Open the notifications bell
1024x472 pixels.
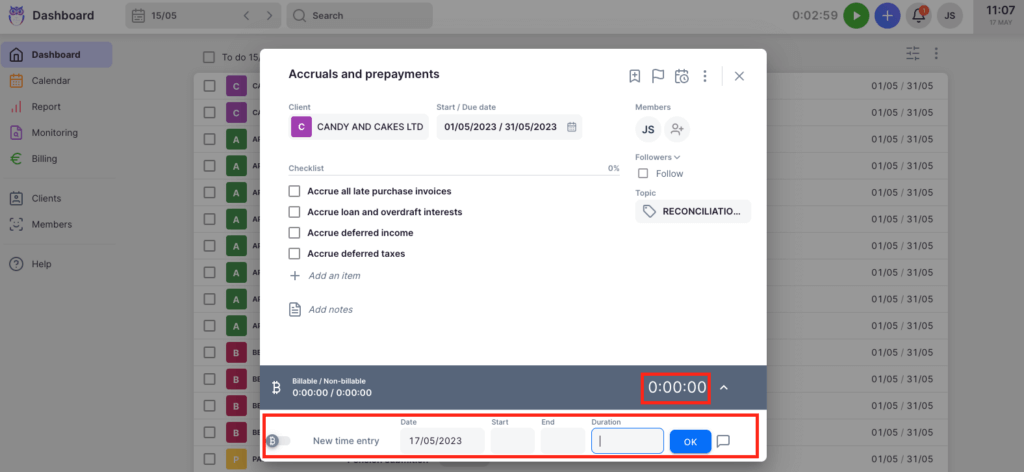coord(917,16)
